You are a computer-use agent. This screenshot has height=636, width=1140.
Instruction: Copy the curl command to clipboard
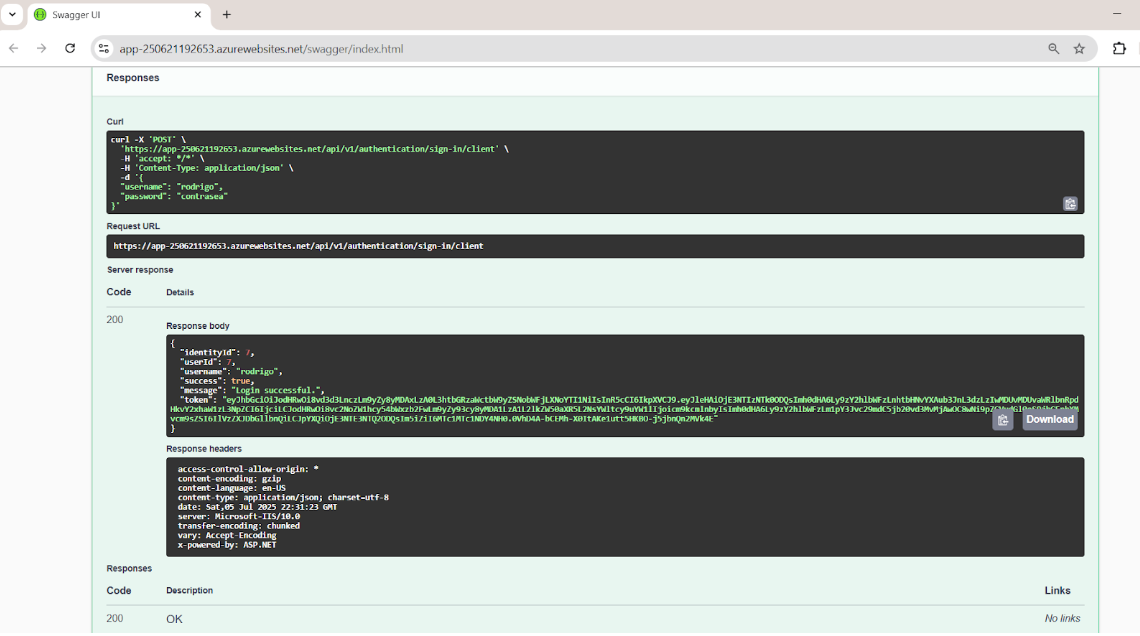(1070, 204)
